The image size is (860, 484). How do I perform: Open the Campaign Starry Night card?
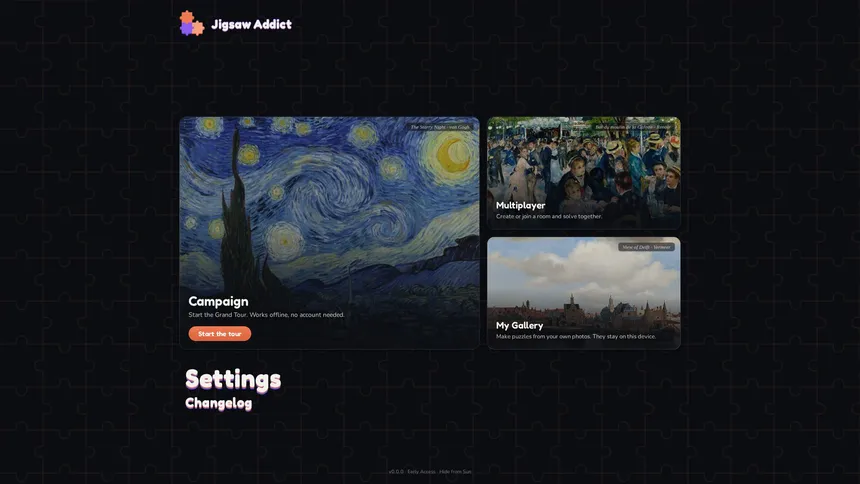[329, 233]
